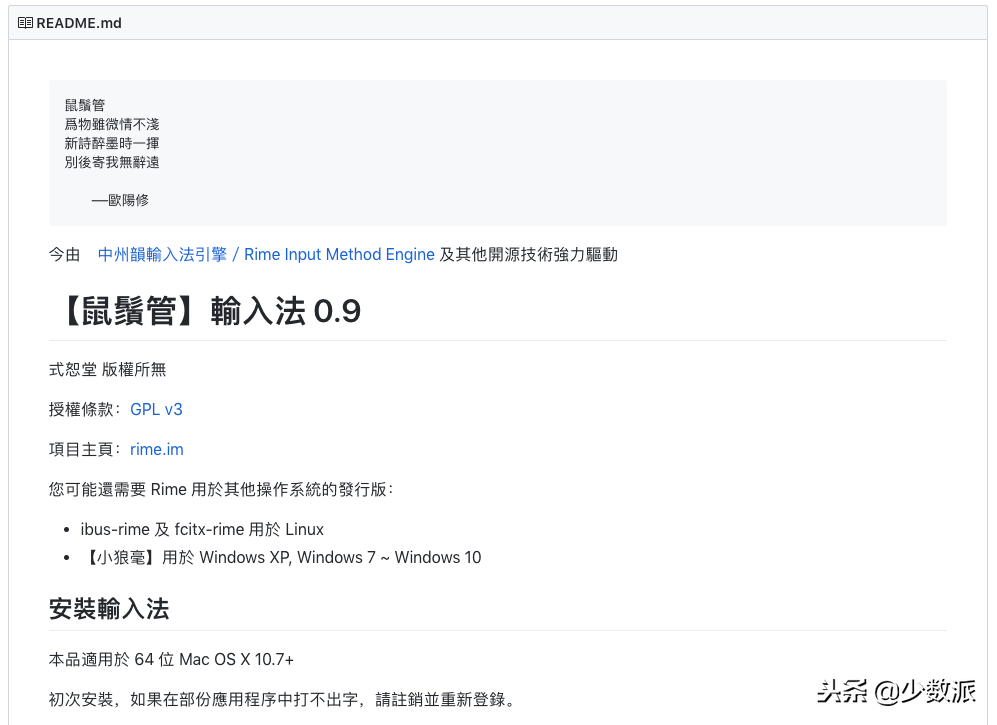This screenshot has width=997, height=725.
Task: Click the 式恕堂 版權所無 line
Action: pos(107,369)
